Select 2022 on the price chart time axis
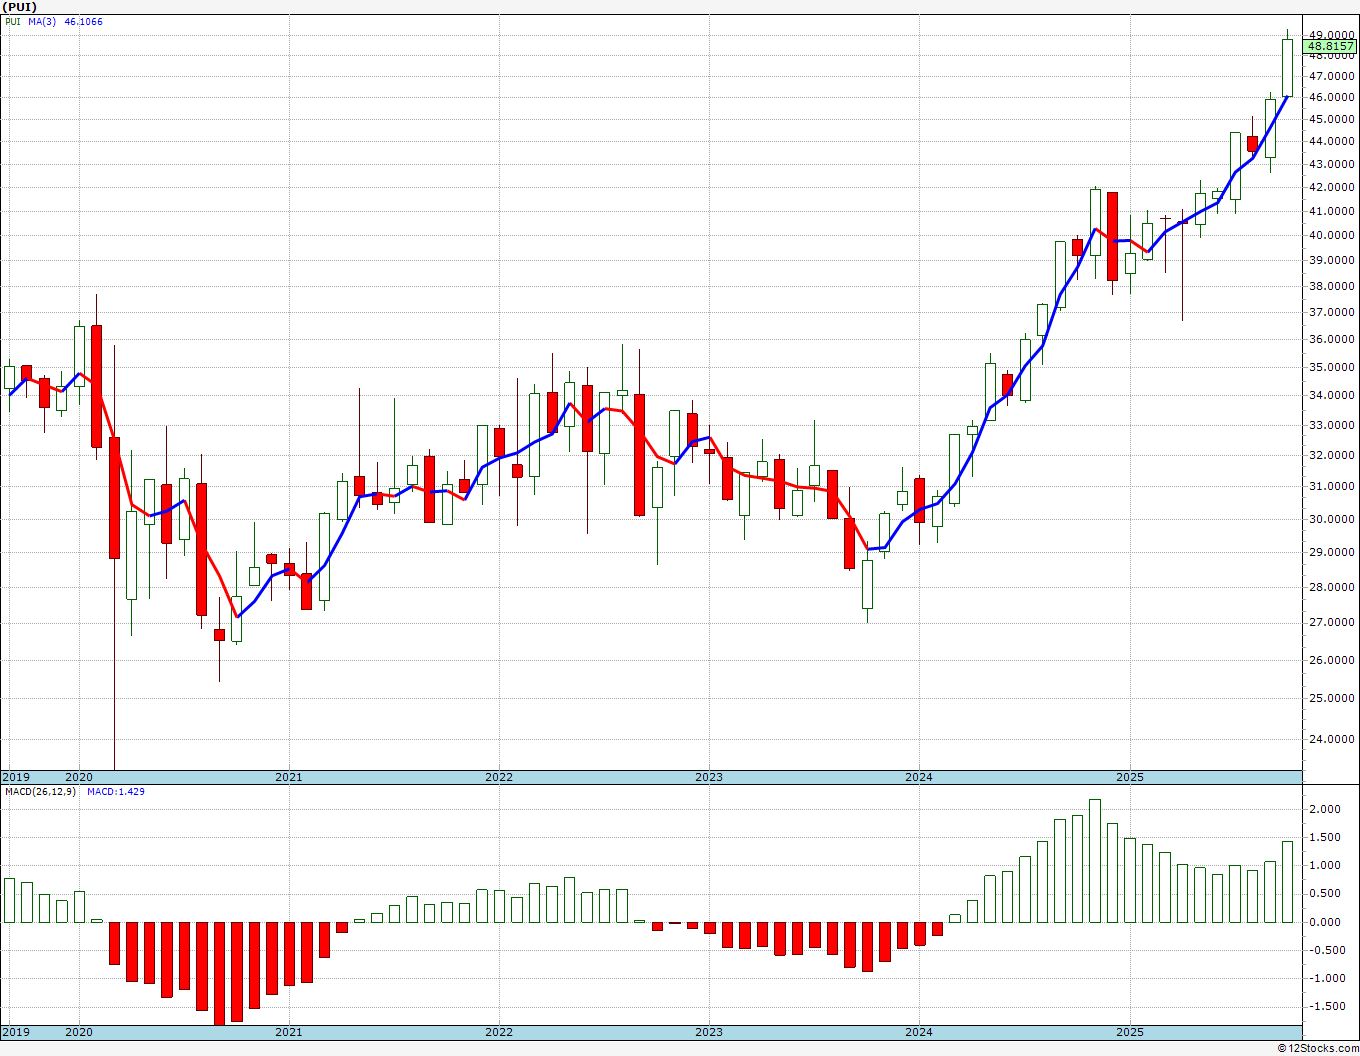The image size is (1360, 1056). point(498,777)
